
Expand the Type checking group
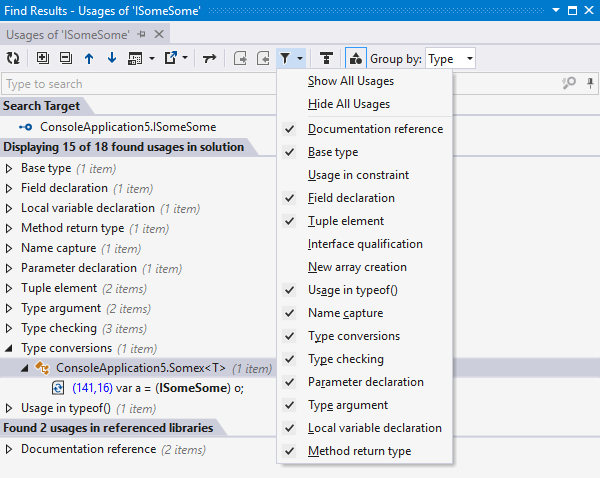point(10,328)
